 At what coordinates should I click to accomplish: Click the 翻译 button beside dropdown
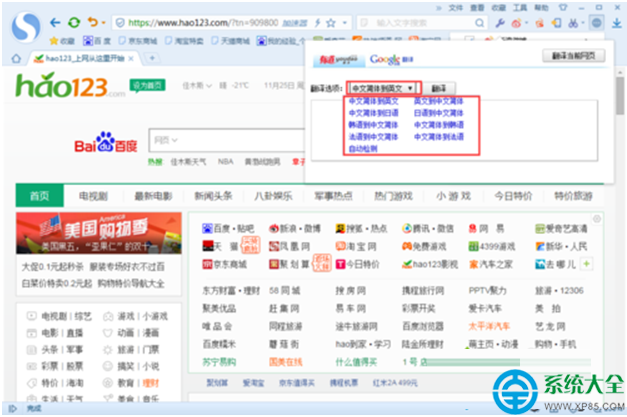[439, 88]
